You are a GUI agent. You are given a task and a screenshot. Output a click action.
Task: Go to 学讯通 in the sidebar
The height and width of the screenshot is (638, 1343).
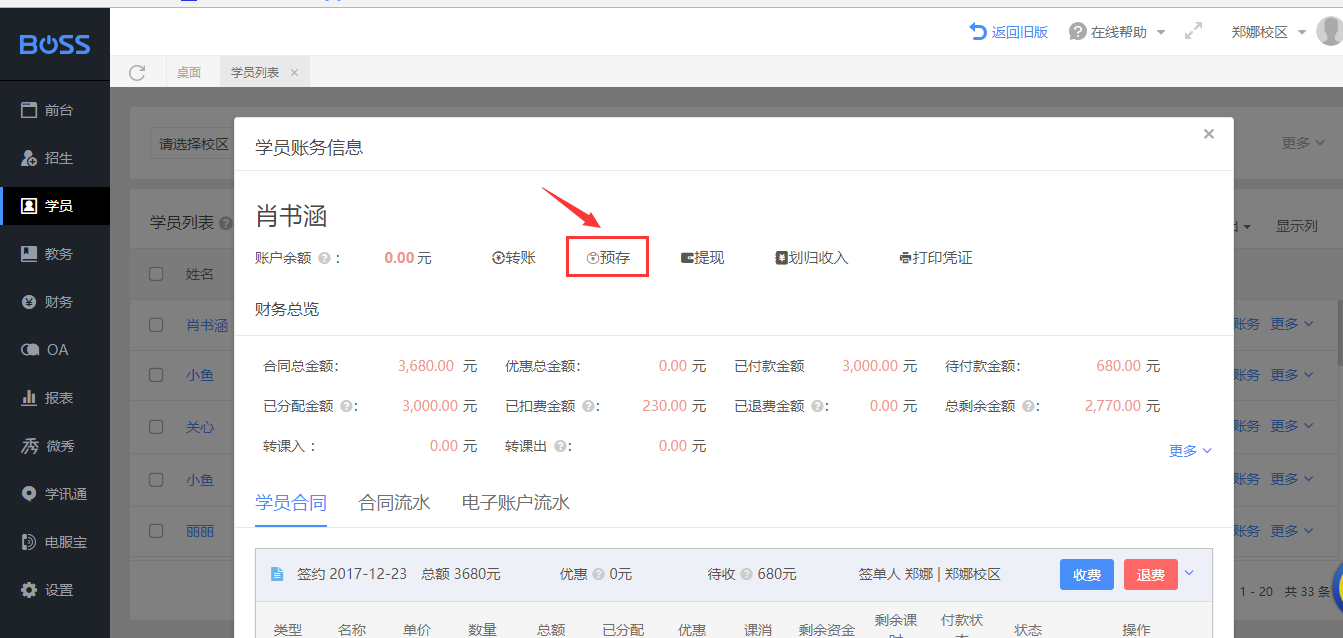[55, 494]
